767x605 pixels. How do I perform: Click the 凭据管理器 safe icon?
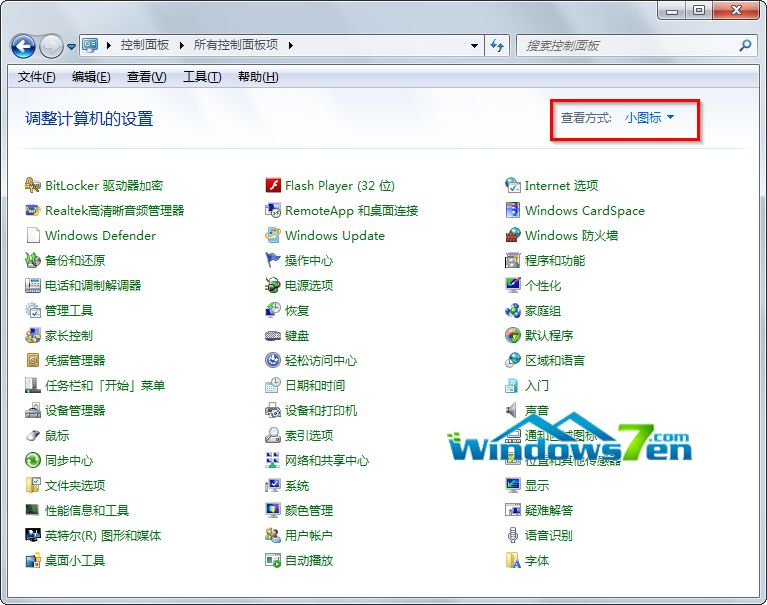33,360
